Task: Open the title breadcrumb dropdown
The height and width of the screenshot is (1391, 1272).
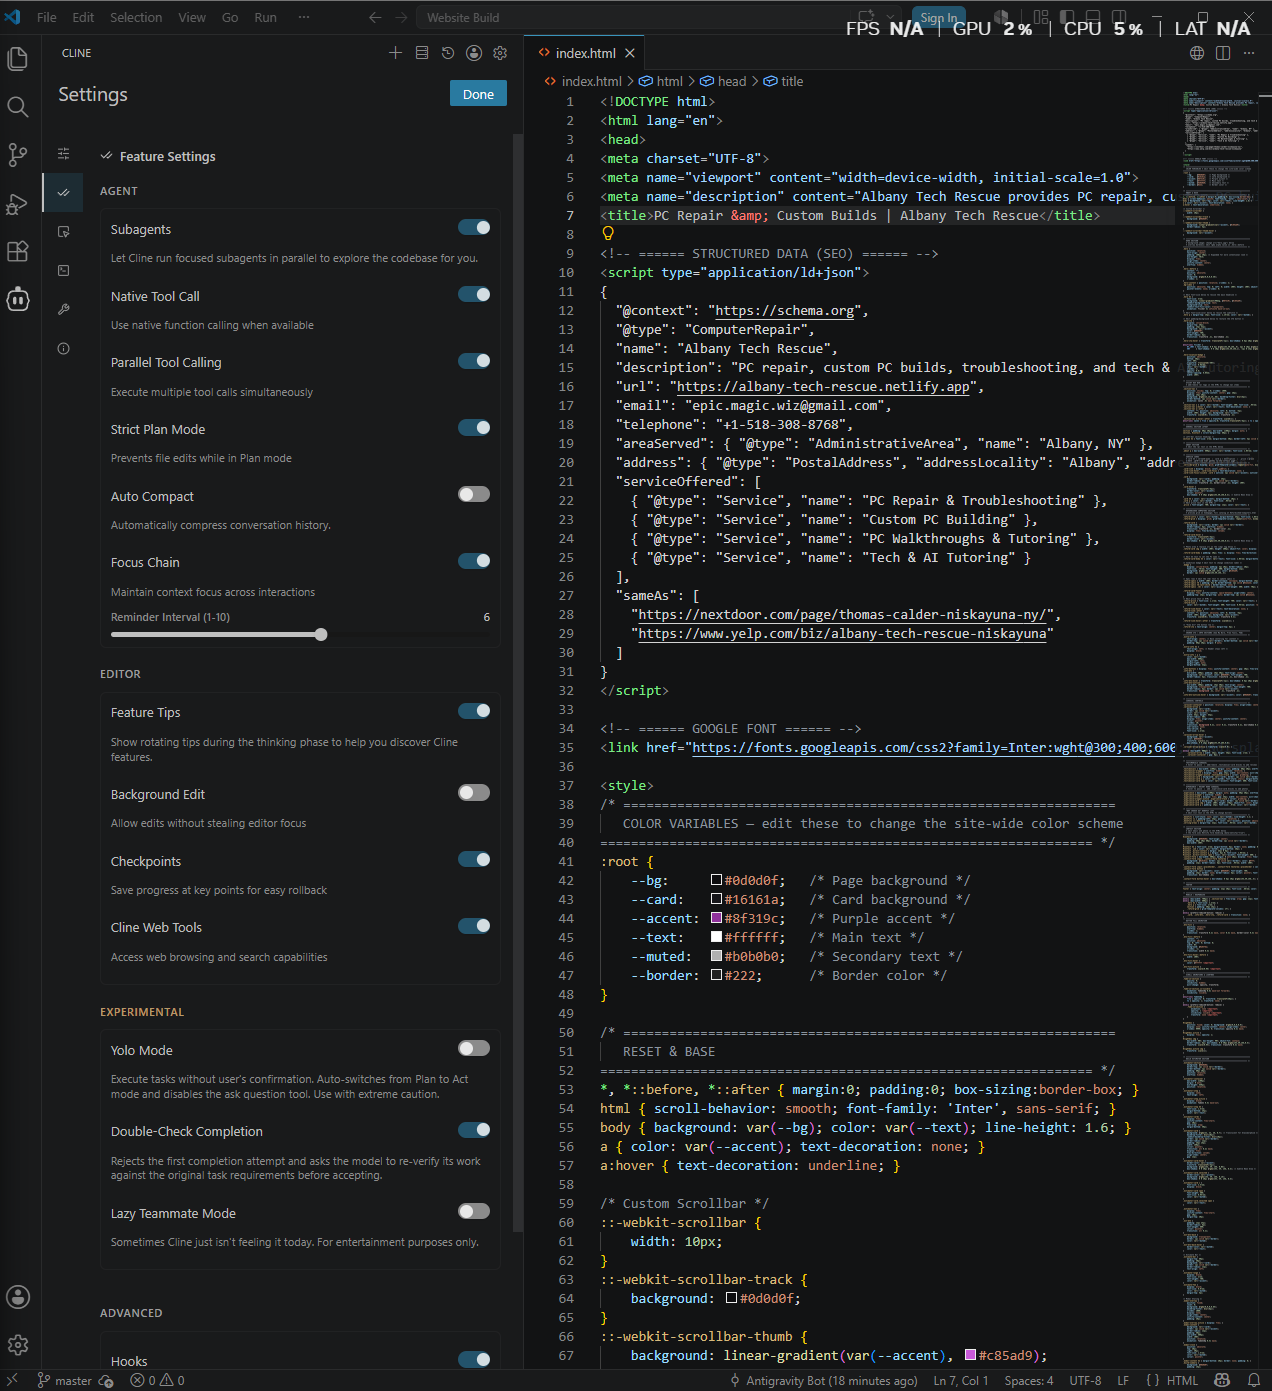Action: point(784,81)
